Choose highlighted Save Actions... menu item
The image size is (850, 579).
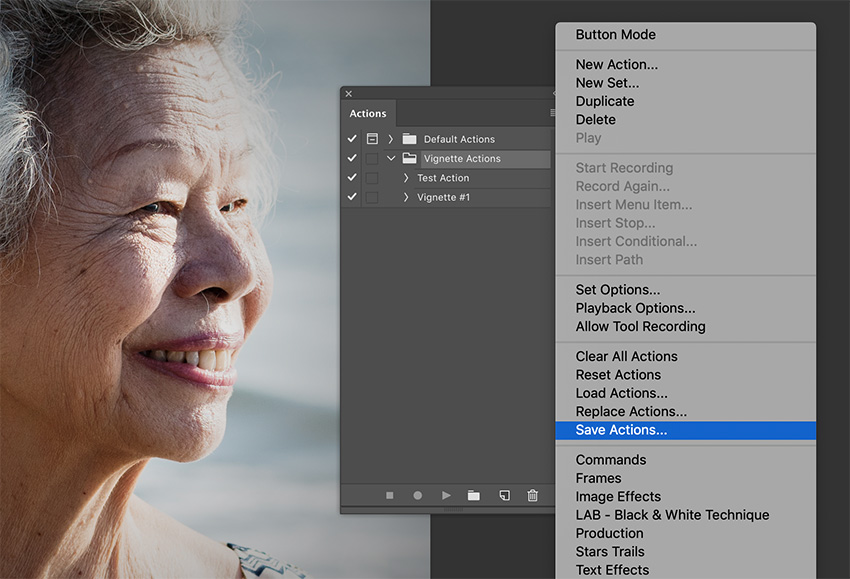click(x=686, y=430)
